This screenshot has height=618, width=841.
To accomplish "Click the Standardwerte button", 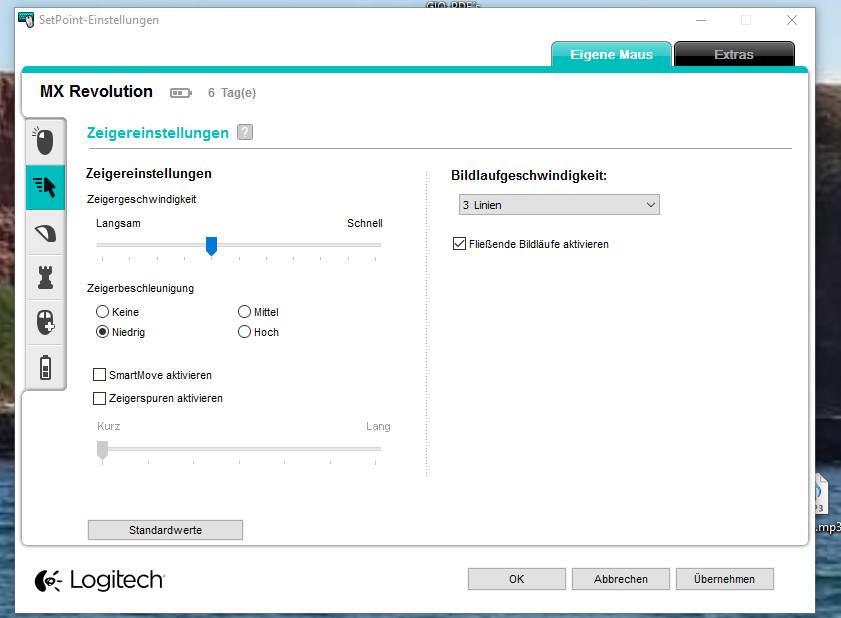I will (165, 530).
